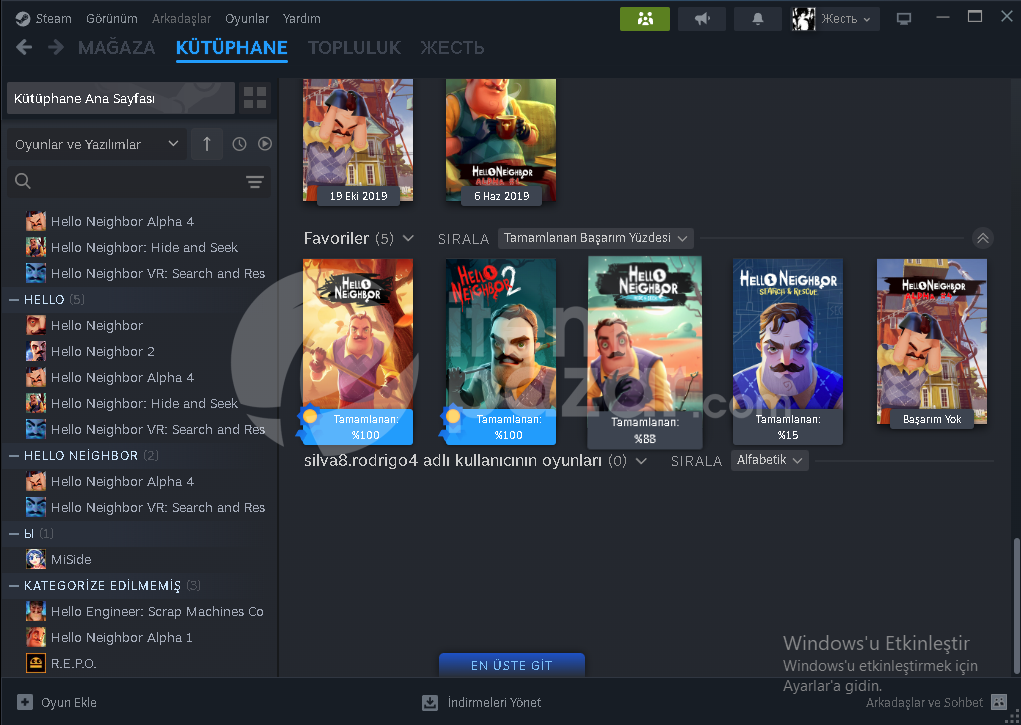The width and height of the screenshot is (1021, 725).
Task: Open Tamamlanan Başarım Yüzdesi sort dropdown
Action: pyautogui.click(x=595, y=238)
